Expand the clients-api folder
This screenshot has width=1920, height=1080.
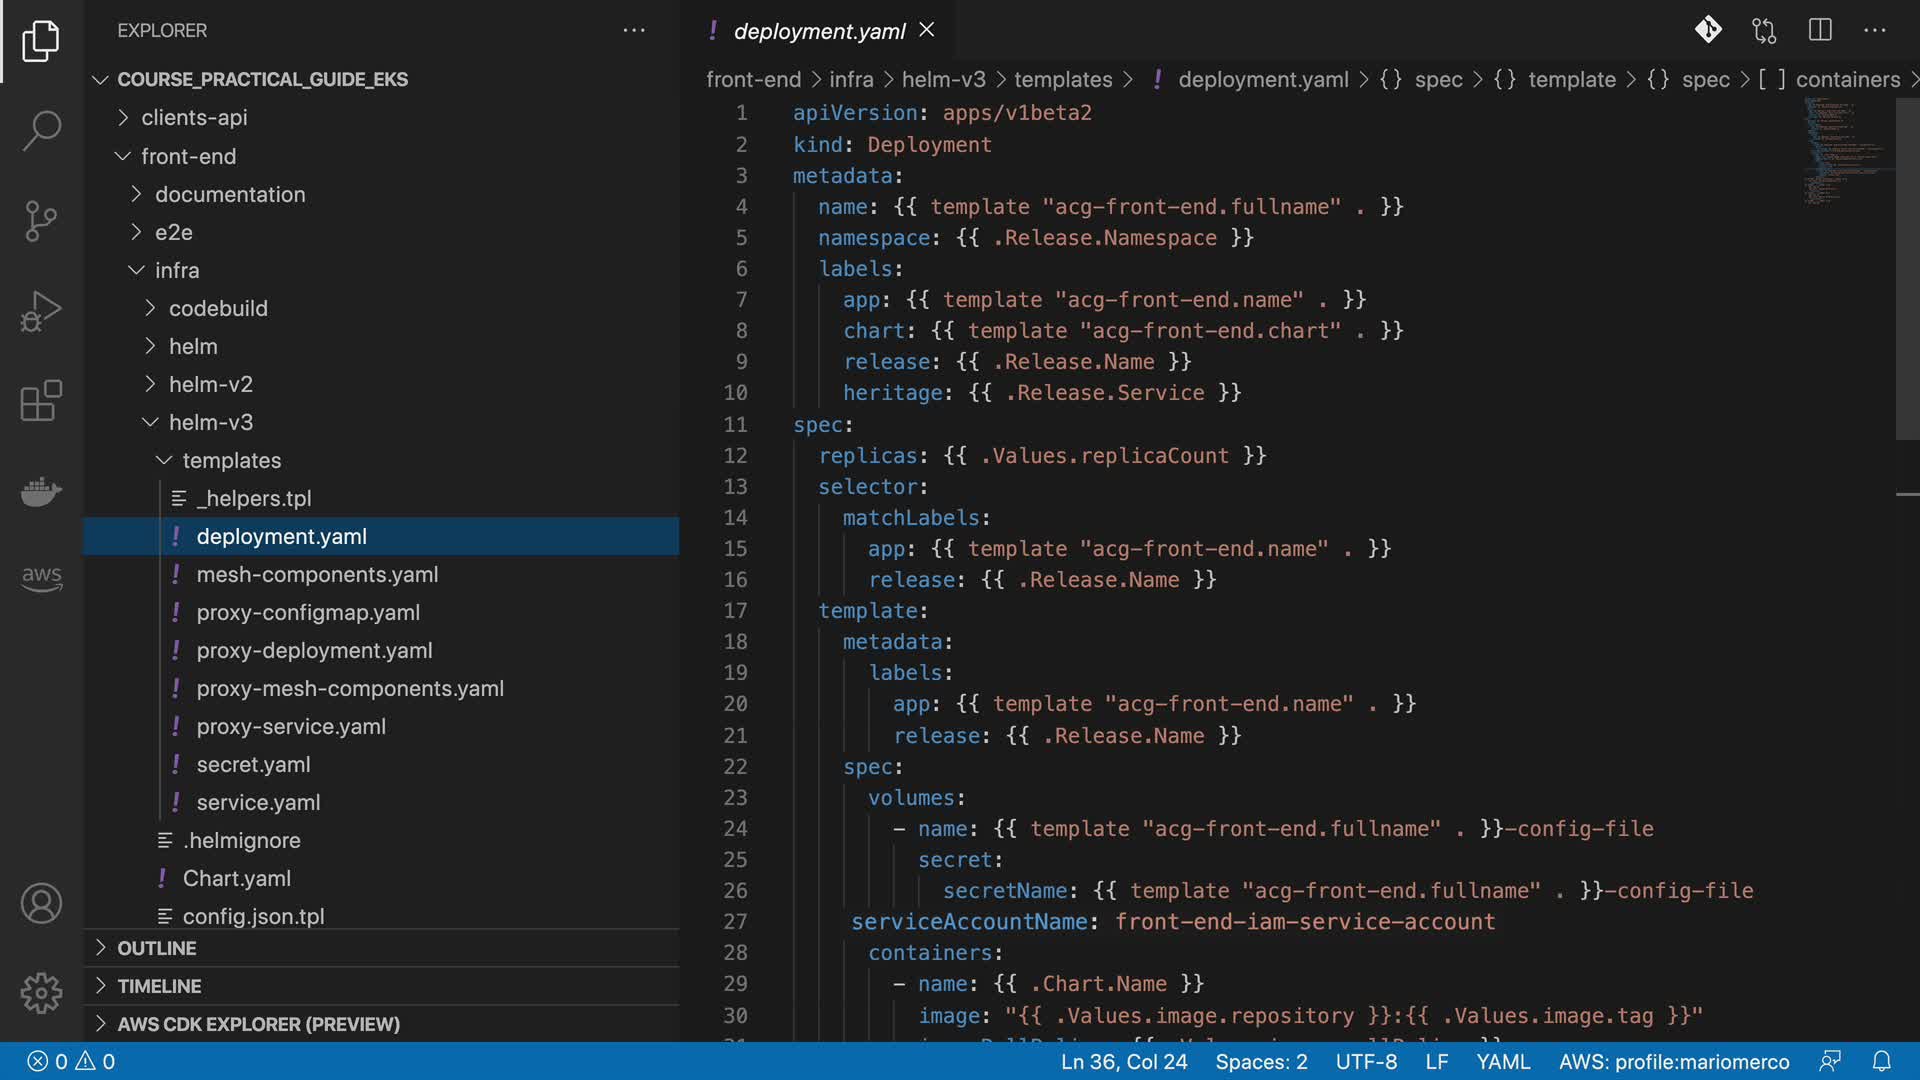[194, 118]
